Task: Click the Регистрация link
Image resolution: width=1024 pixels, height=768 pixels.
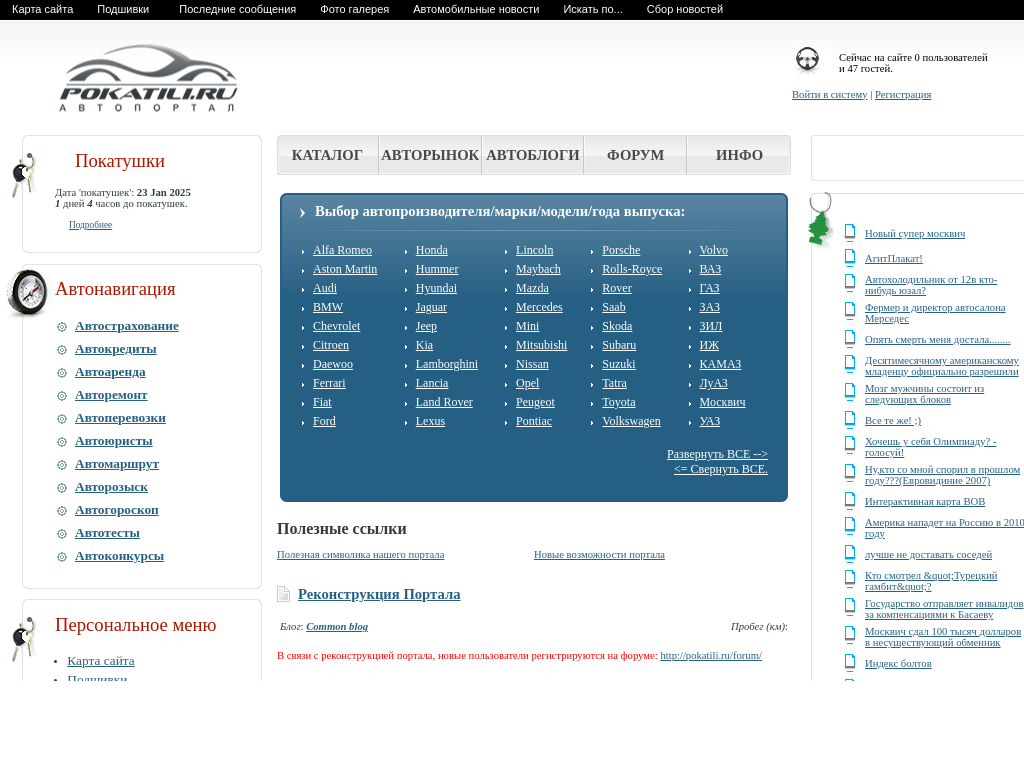Action: point(903,95)
